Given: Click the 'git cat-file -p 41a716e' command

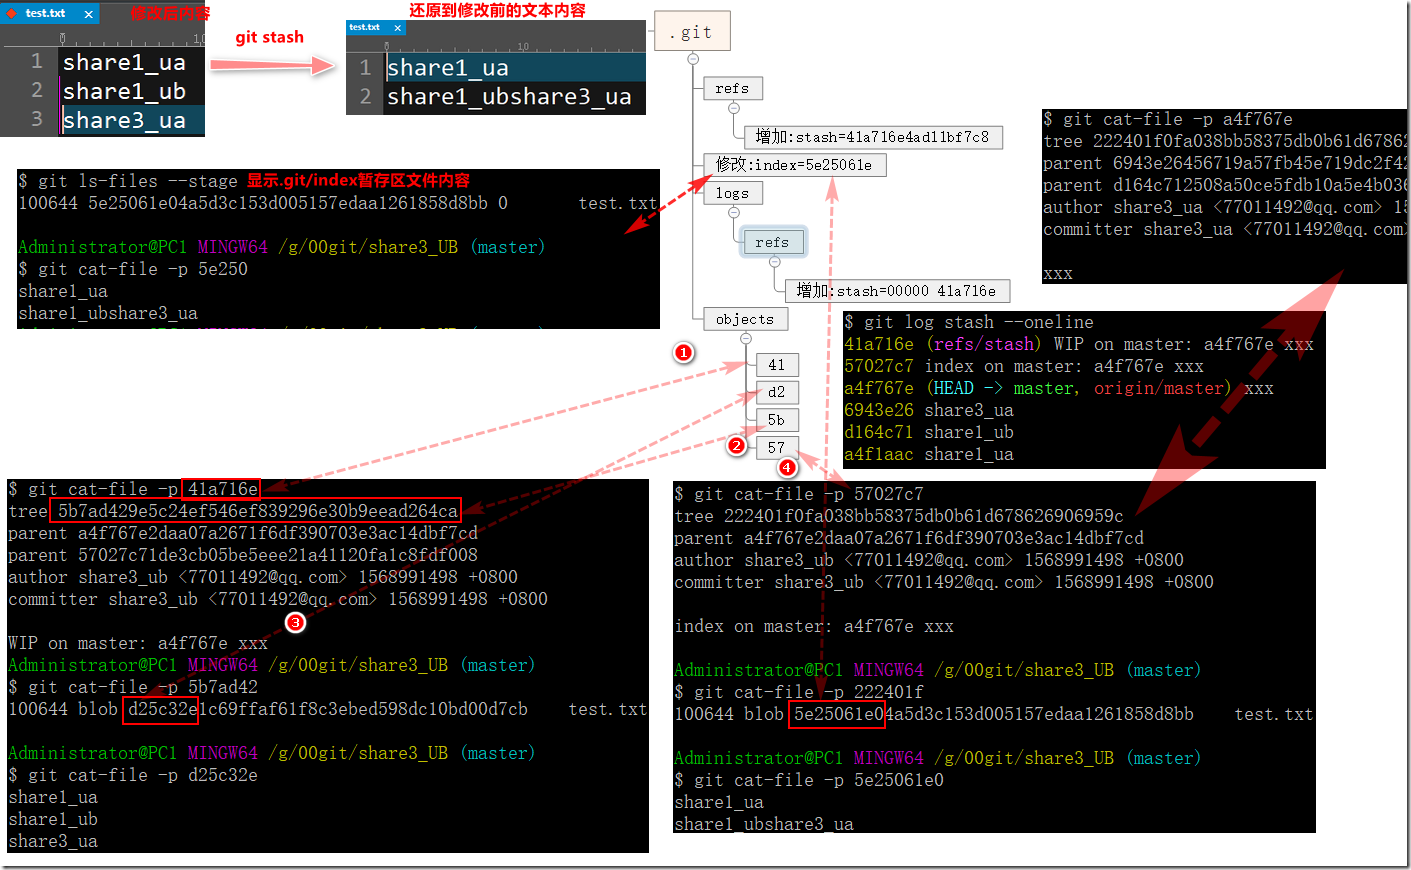Looking at the screenshot, I should (x=133, y=489).
